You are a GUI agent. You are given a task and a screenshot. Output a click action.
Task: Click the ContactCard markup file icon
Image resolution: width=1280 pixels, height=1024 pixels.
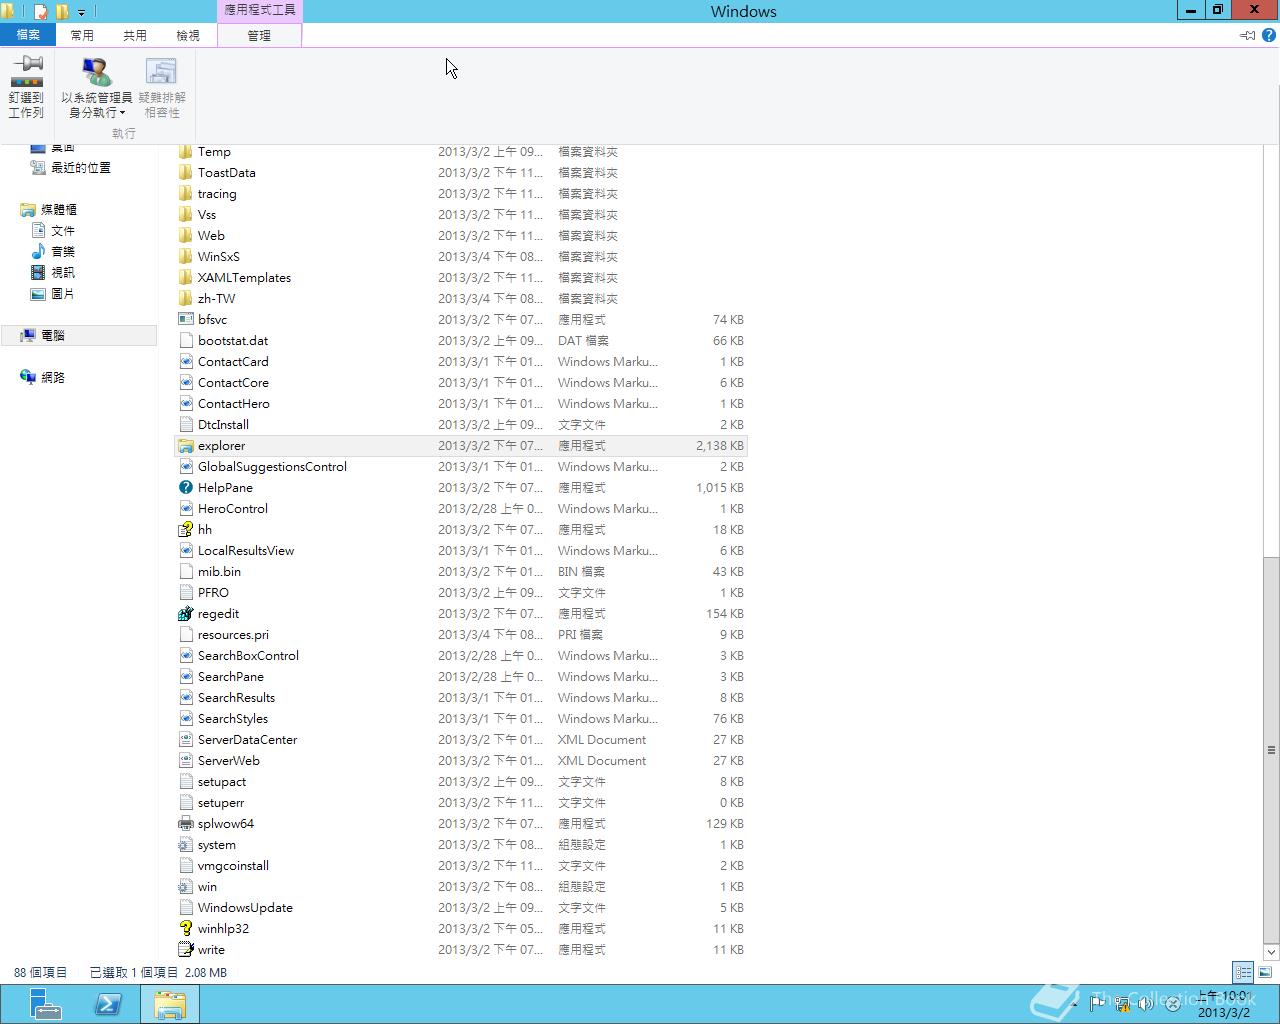tap(185, 361)
